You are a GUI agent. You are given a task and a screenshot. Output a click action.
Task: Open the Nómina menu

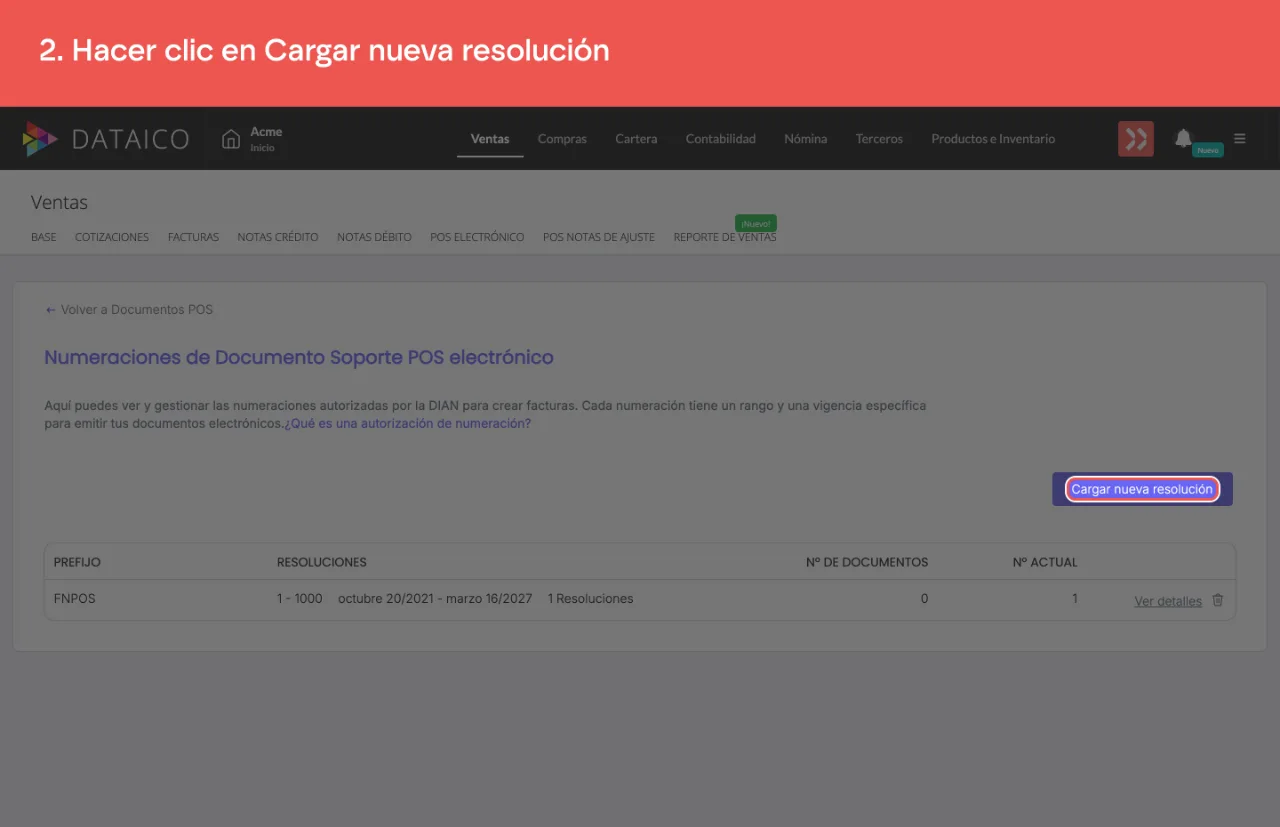[806, 139]
